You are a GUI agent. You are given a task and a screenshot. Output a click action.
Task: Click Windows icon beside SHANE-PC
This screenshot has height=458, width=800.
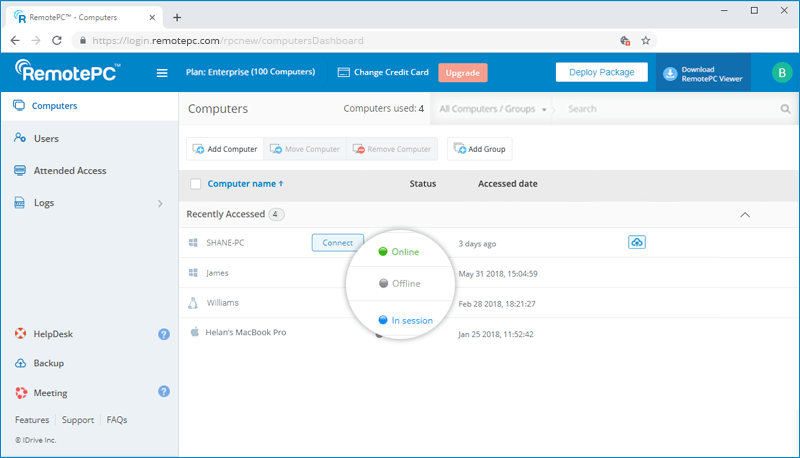(x=193, y=243)
